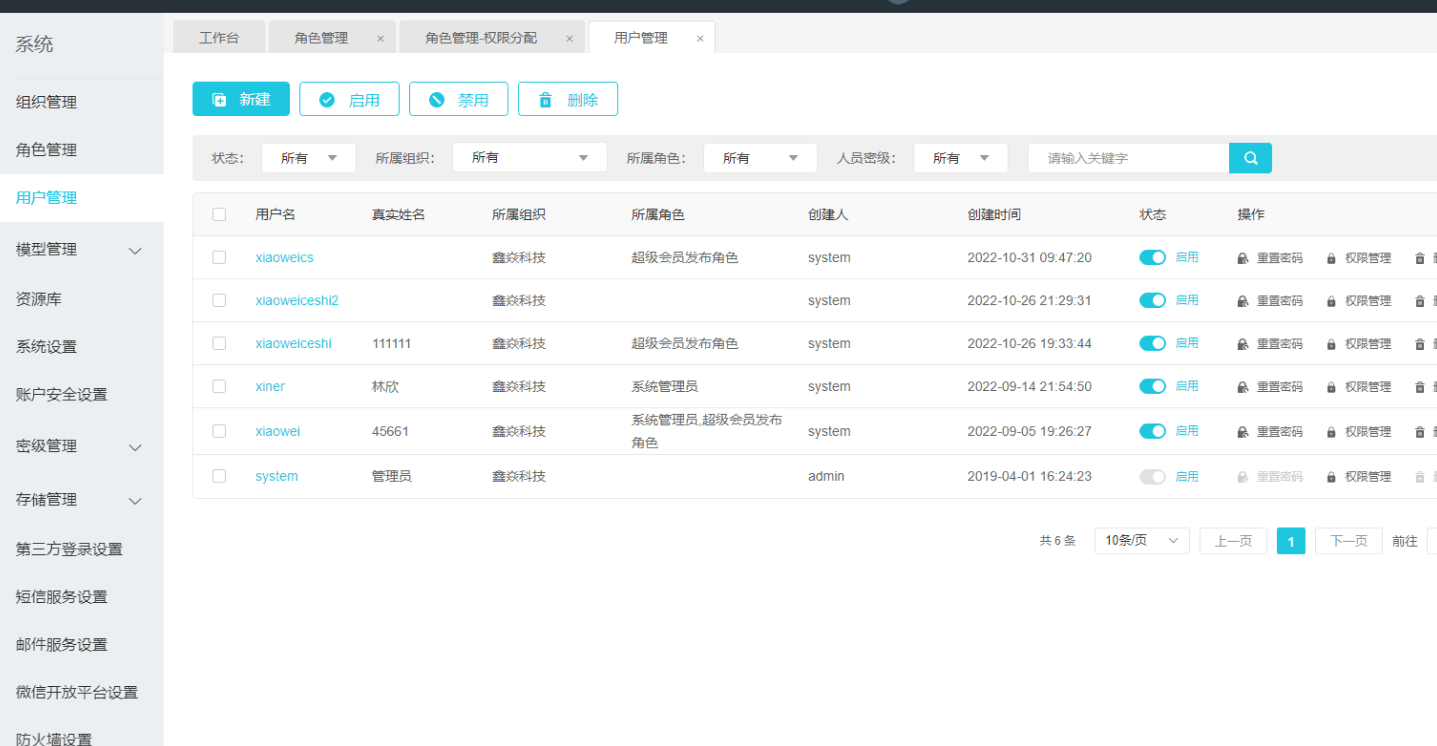Click the keyword search input field
Viewport: 1437px width, 746px height.
pos(1128,158)
